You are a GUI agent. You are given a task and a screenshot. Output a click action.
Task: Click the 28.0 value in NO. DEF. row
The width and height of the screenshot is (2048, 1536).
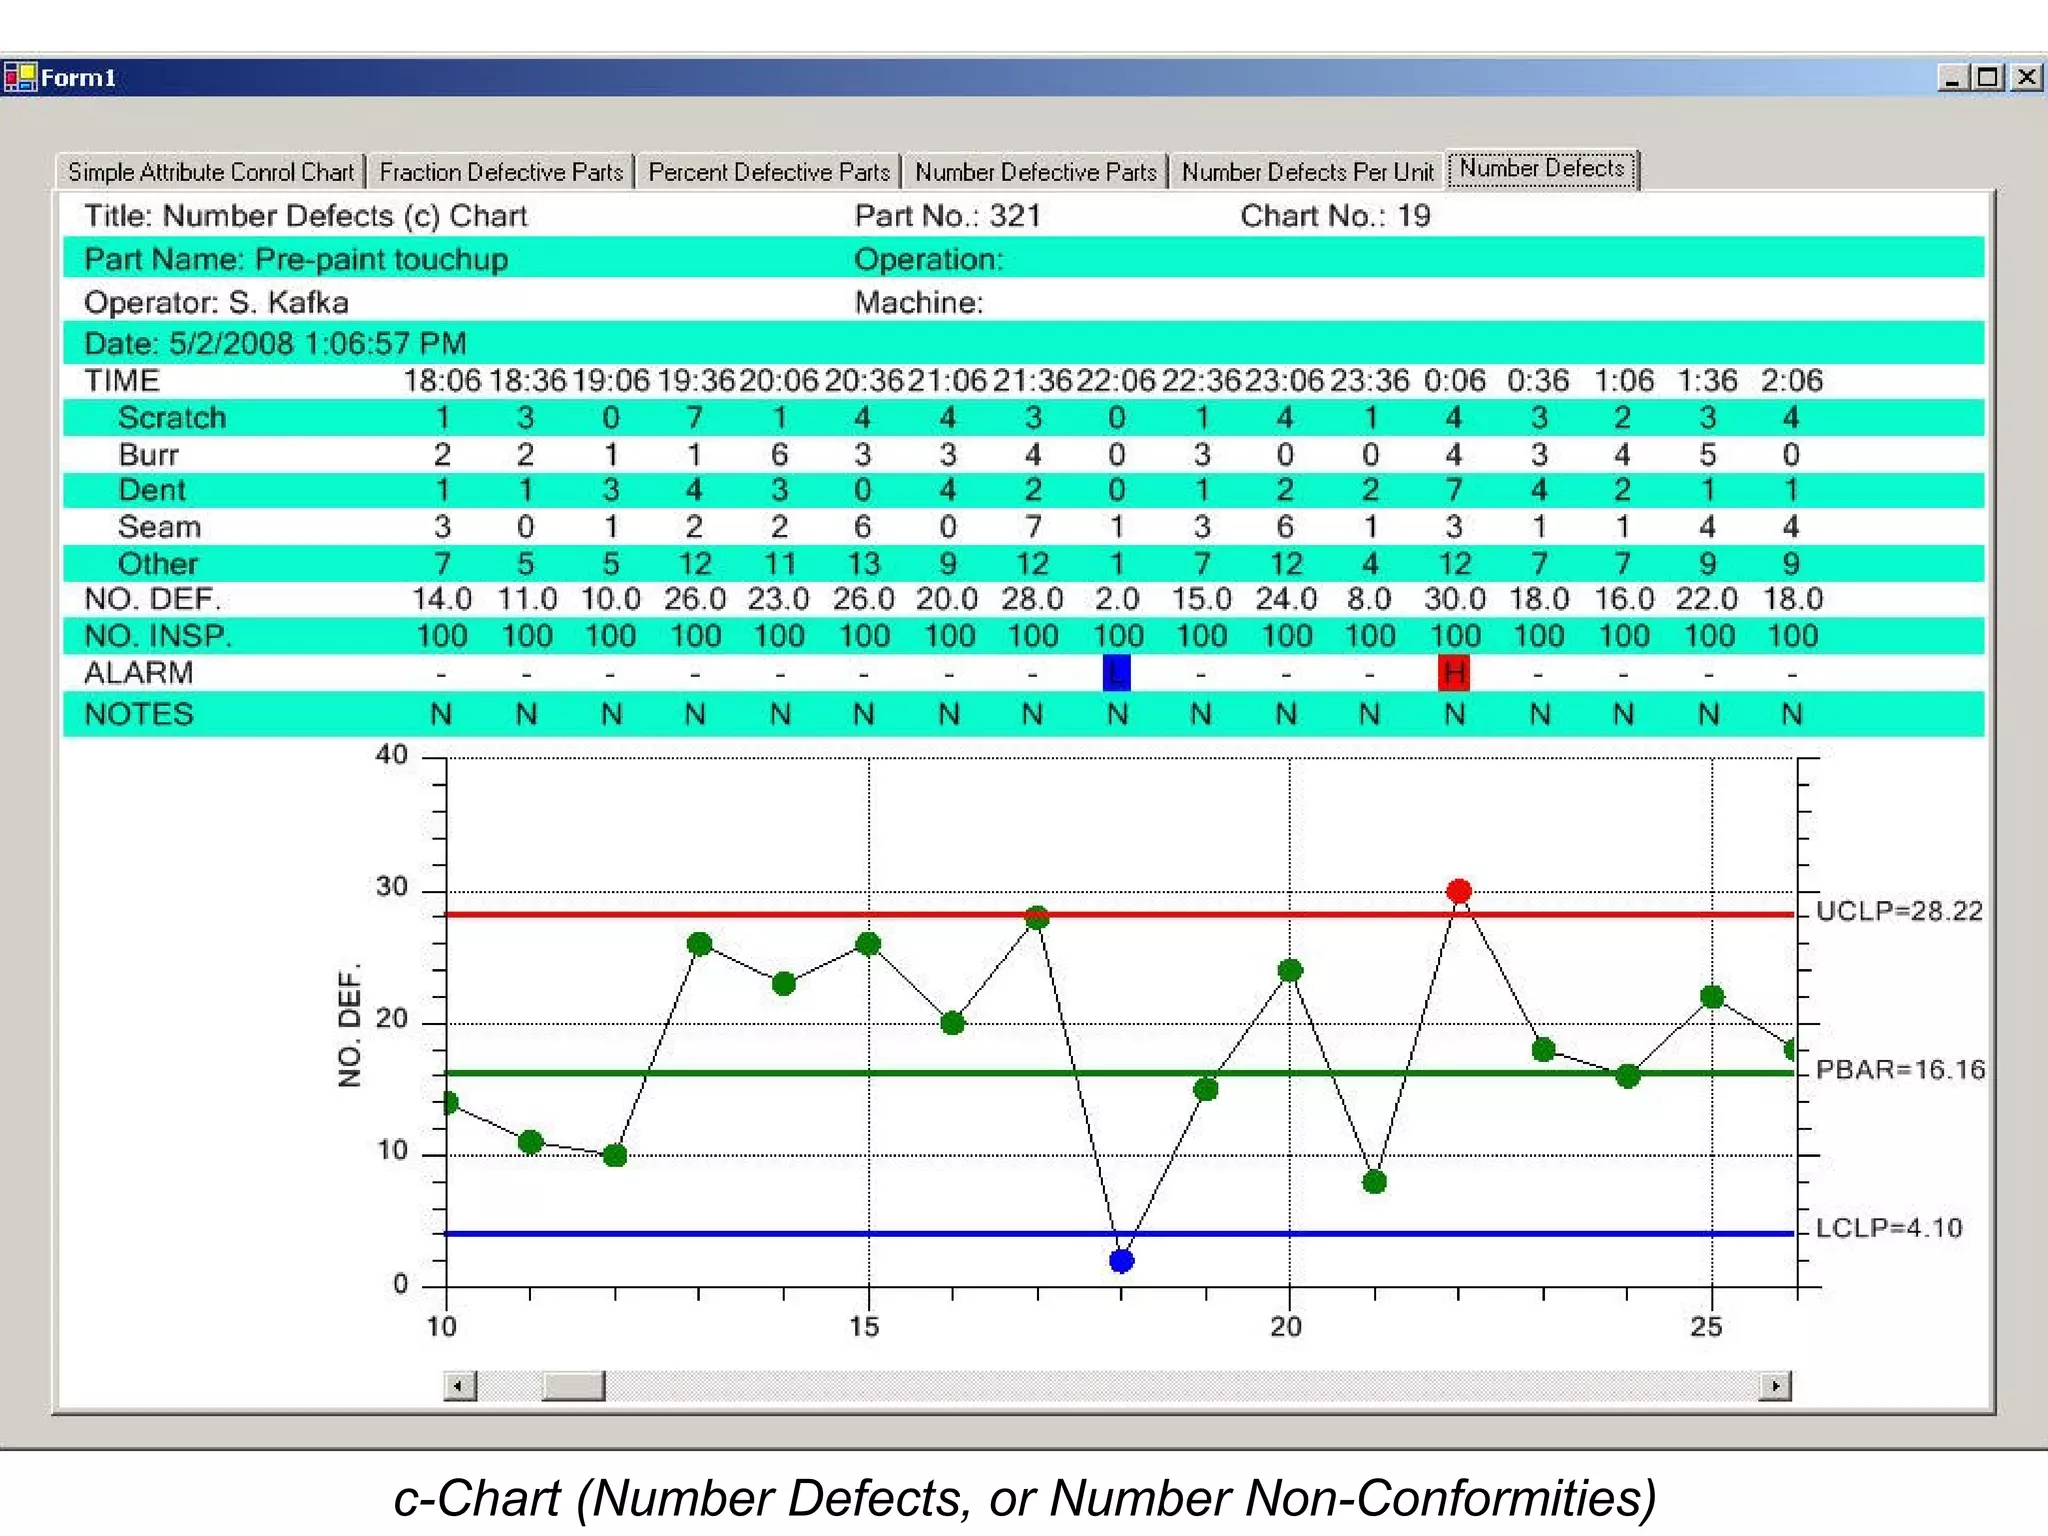[1032, 599]
